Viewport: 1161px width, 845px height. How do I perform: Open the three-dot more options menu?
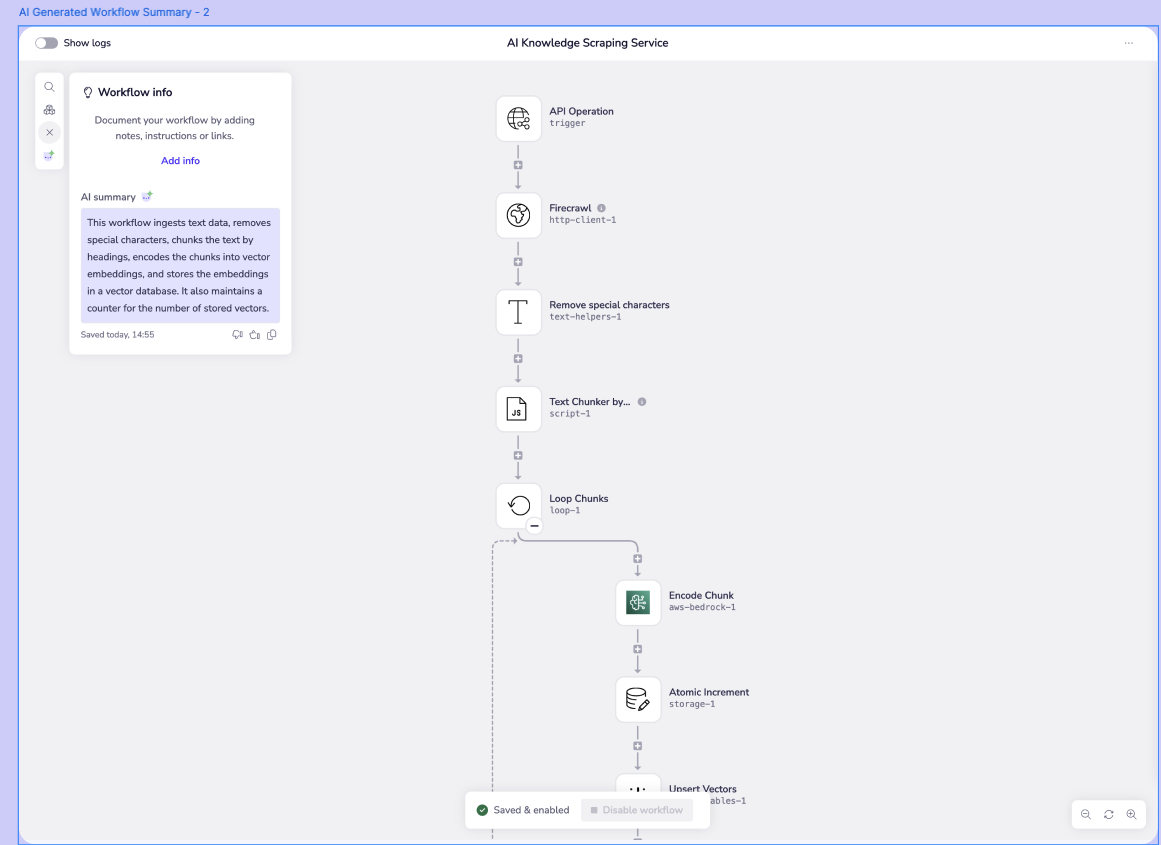1128,44
